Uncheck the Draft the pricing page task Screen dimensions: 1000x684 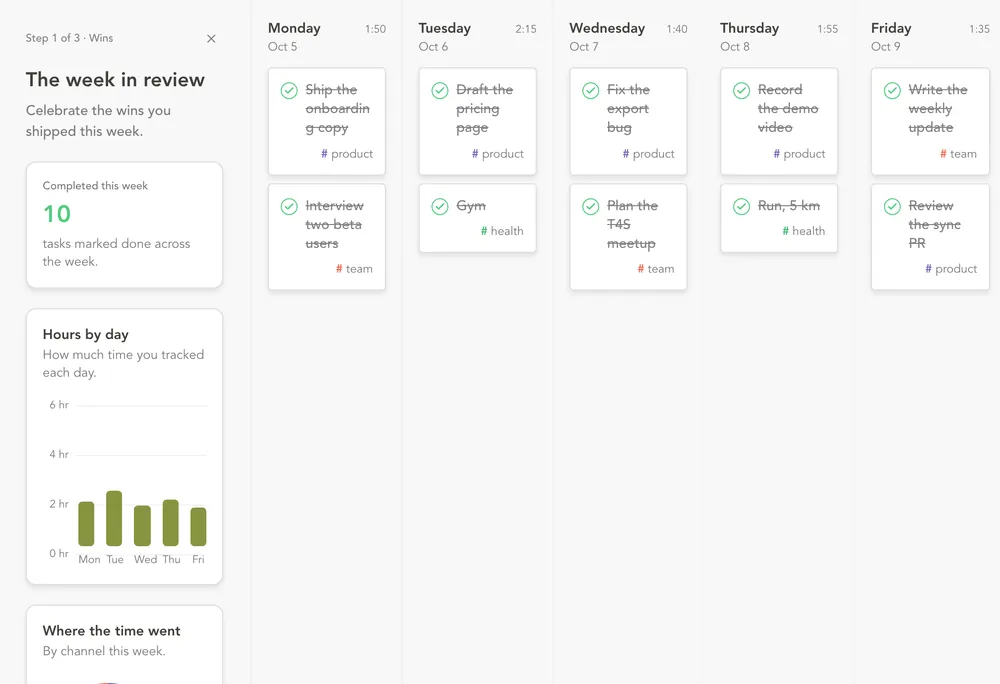(440, 91)
